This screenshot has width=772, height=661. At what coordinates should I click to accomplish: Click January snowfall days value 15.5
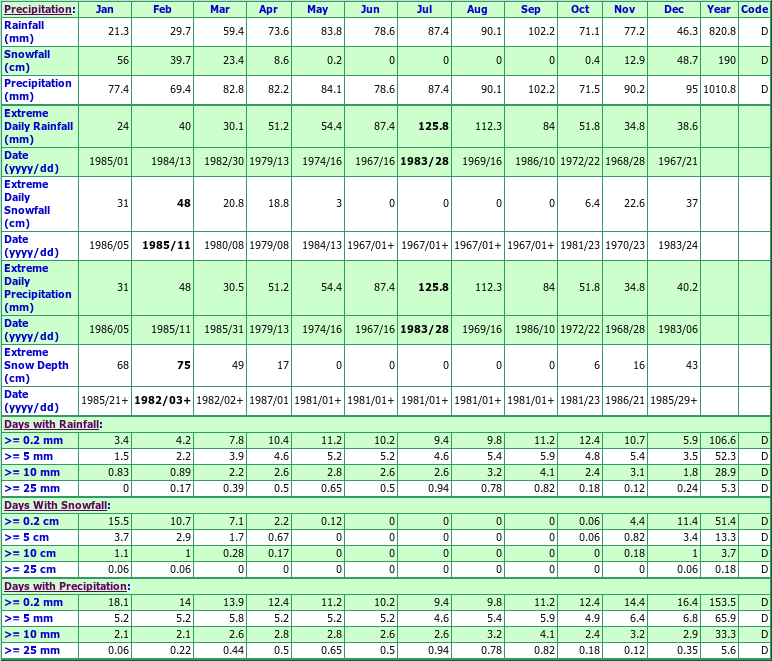[x=119, y=521]
